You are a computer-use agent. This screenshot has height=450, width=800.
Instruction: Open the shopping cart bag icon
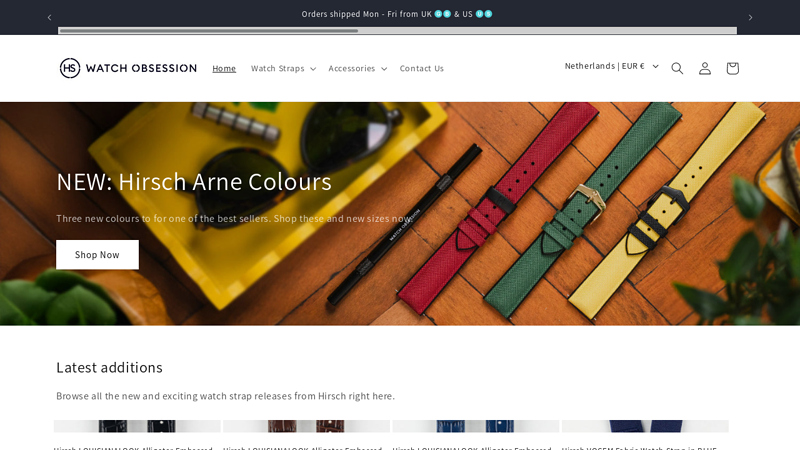732,68
